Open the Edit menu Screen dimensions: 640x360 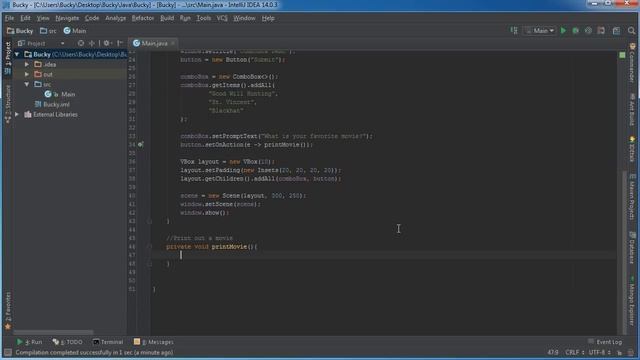pyautogui.click(x=25, y=18)
